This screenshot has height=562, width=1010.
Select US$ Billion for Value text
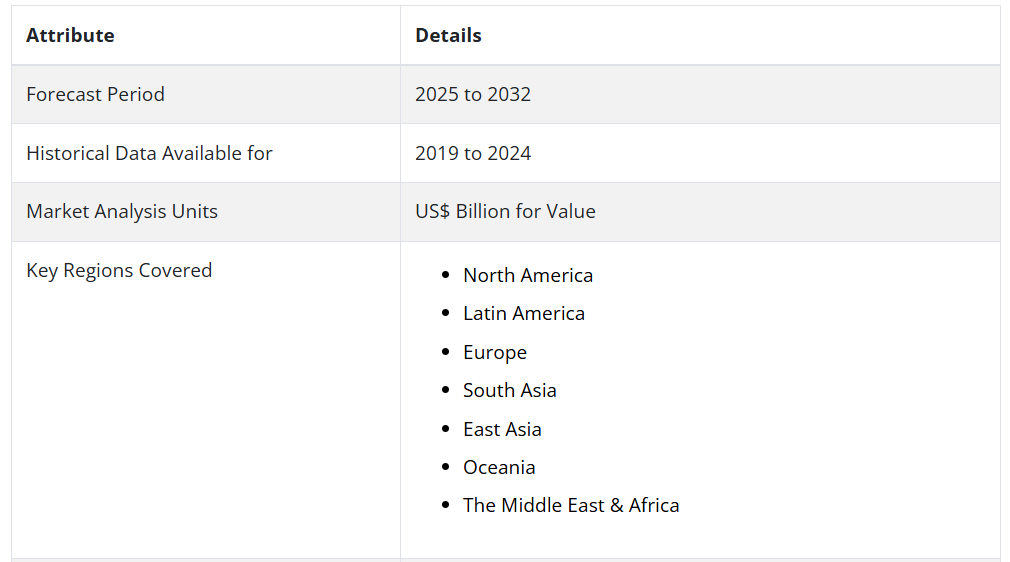pyautogui.click(x=505, y=212)
